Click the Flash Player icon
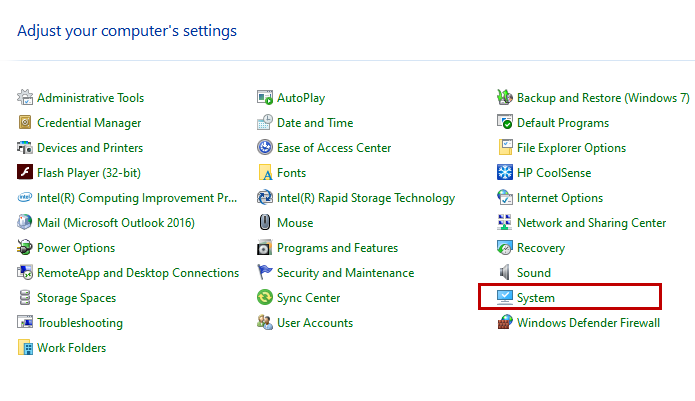695x401 pixels. 26,173
